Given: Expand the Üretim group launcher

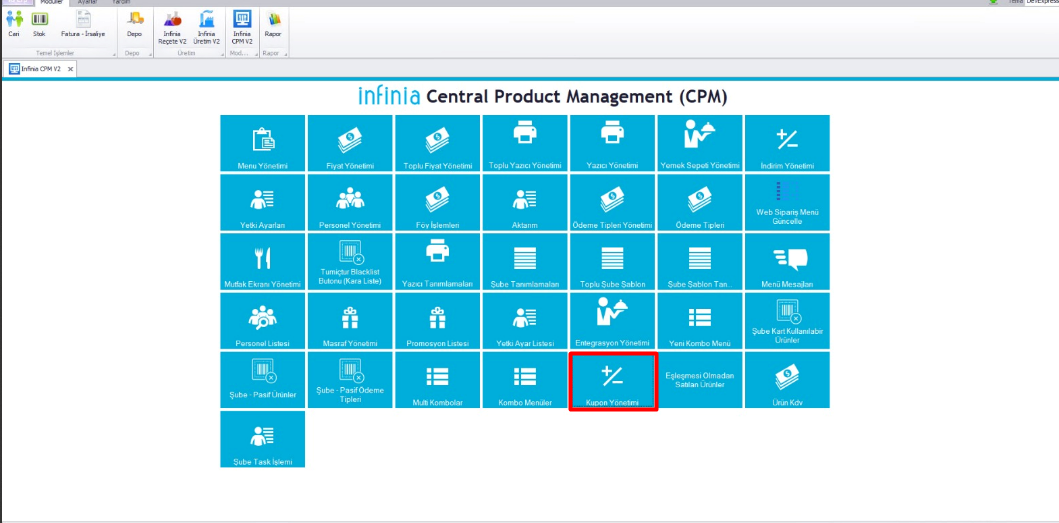Looking at the screenshot, I should click(222, 53).
